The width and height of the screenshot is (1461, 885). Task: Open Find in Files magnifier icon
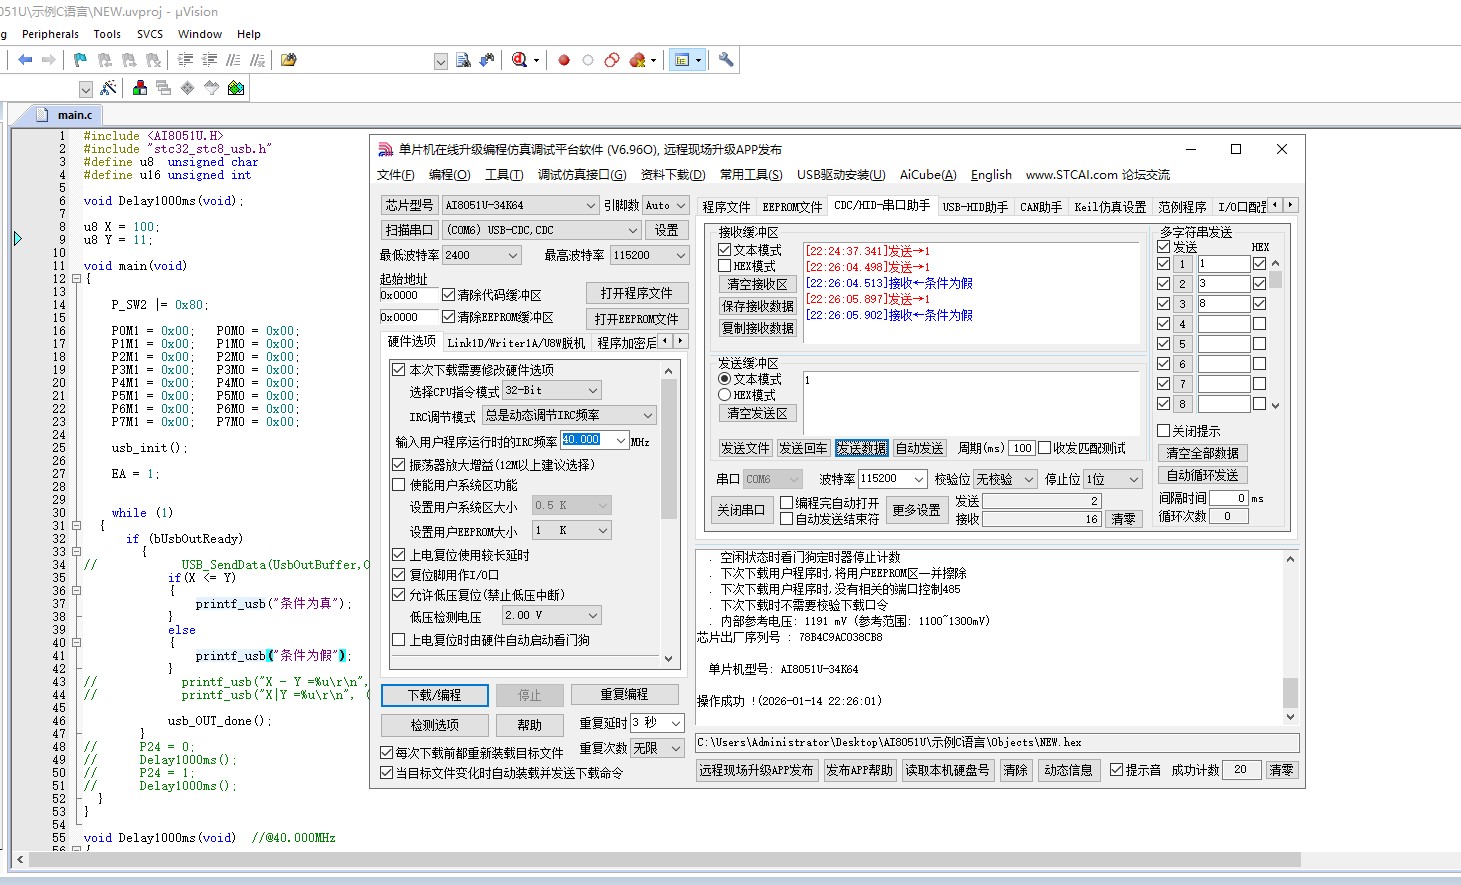point(463,60)
